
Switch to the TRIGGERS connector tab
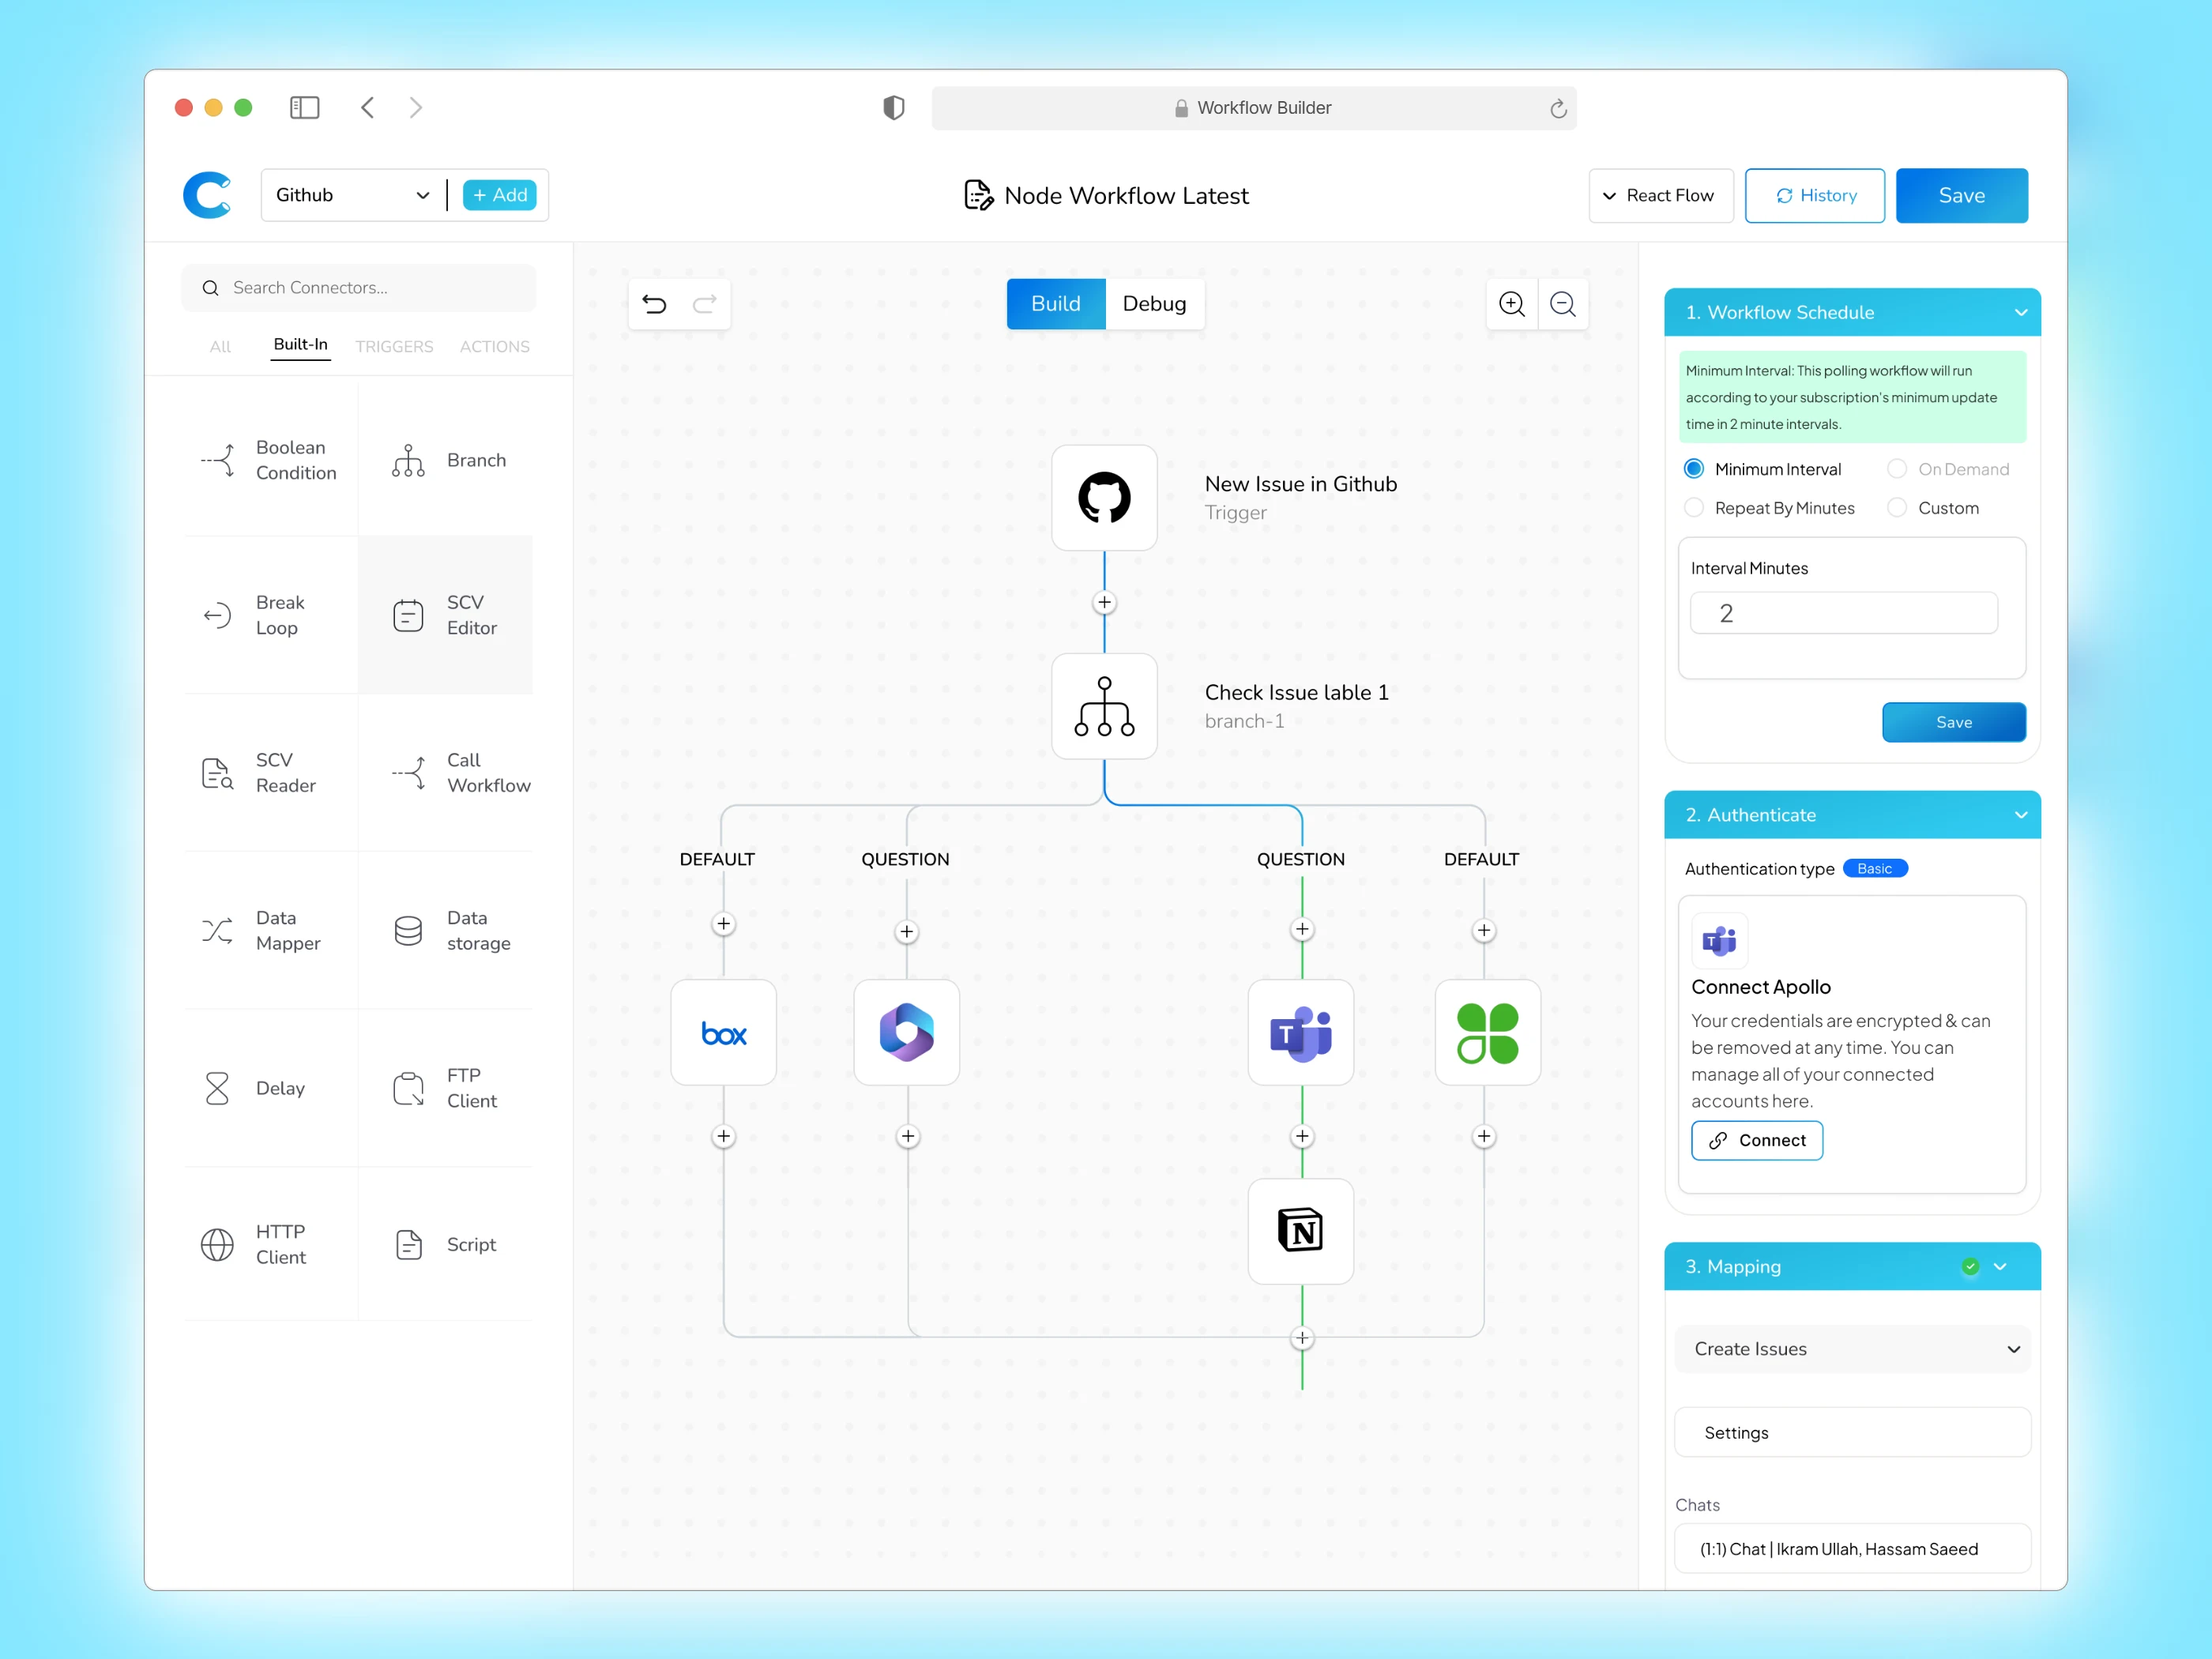point(394,346)
